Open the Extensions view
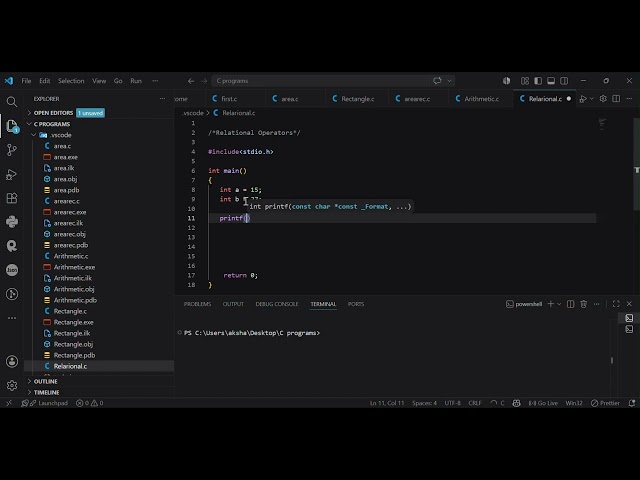 pos(12,198)
